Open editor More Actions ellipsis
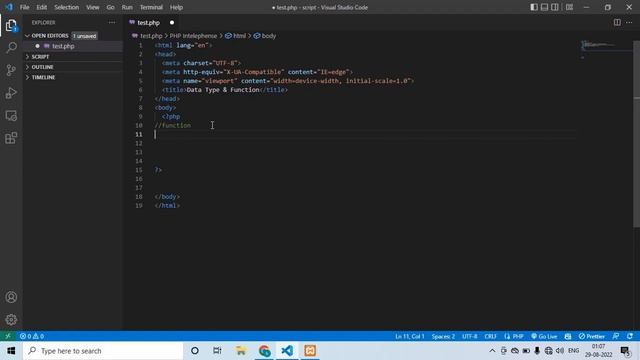Screen dimensions: 640x360 [629, 22]
